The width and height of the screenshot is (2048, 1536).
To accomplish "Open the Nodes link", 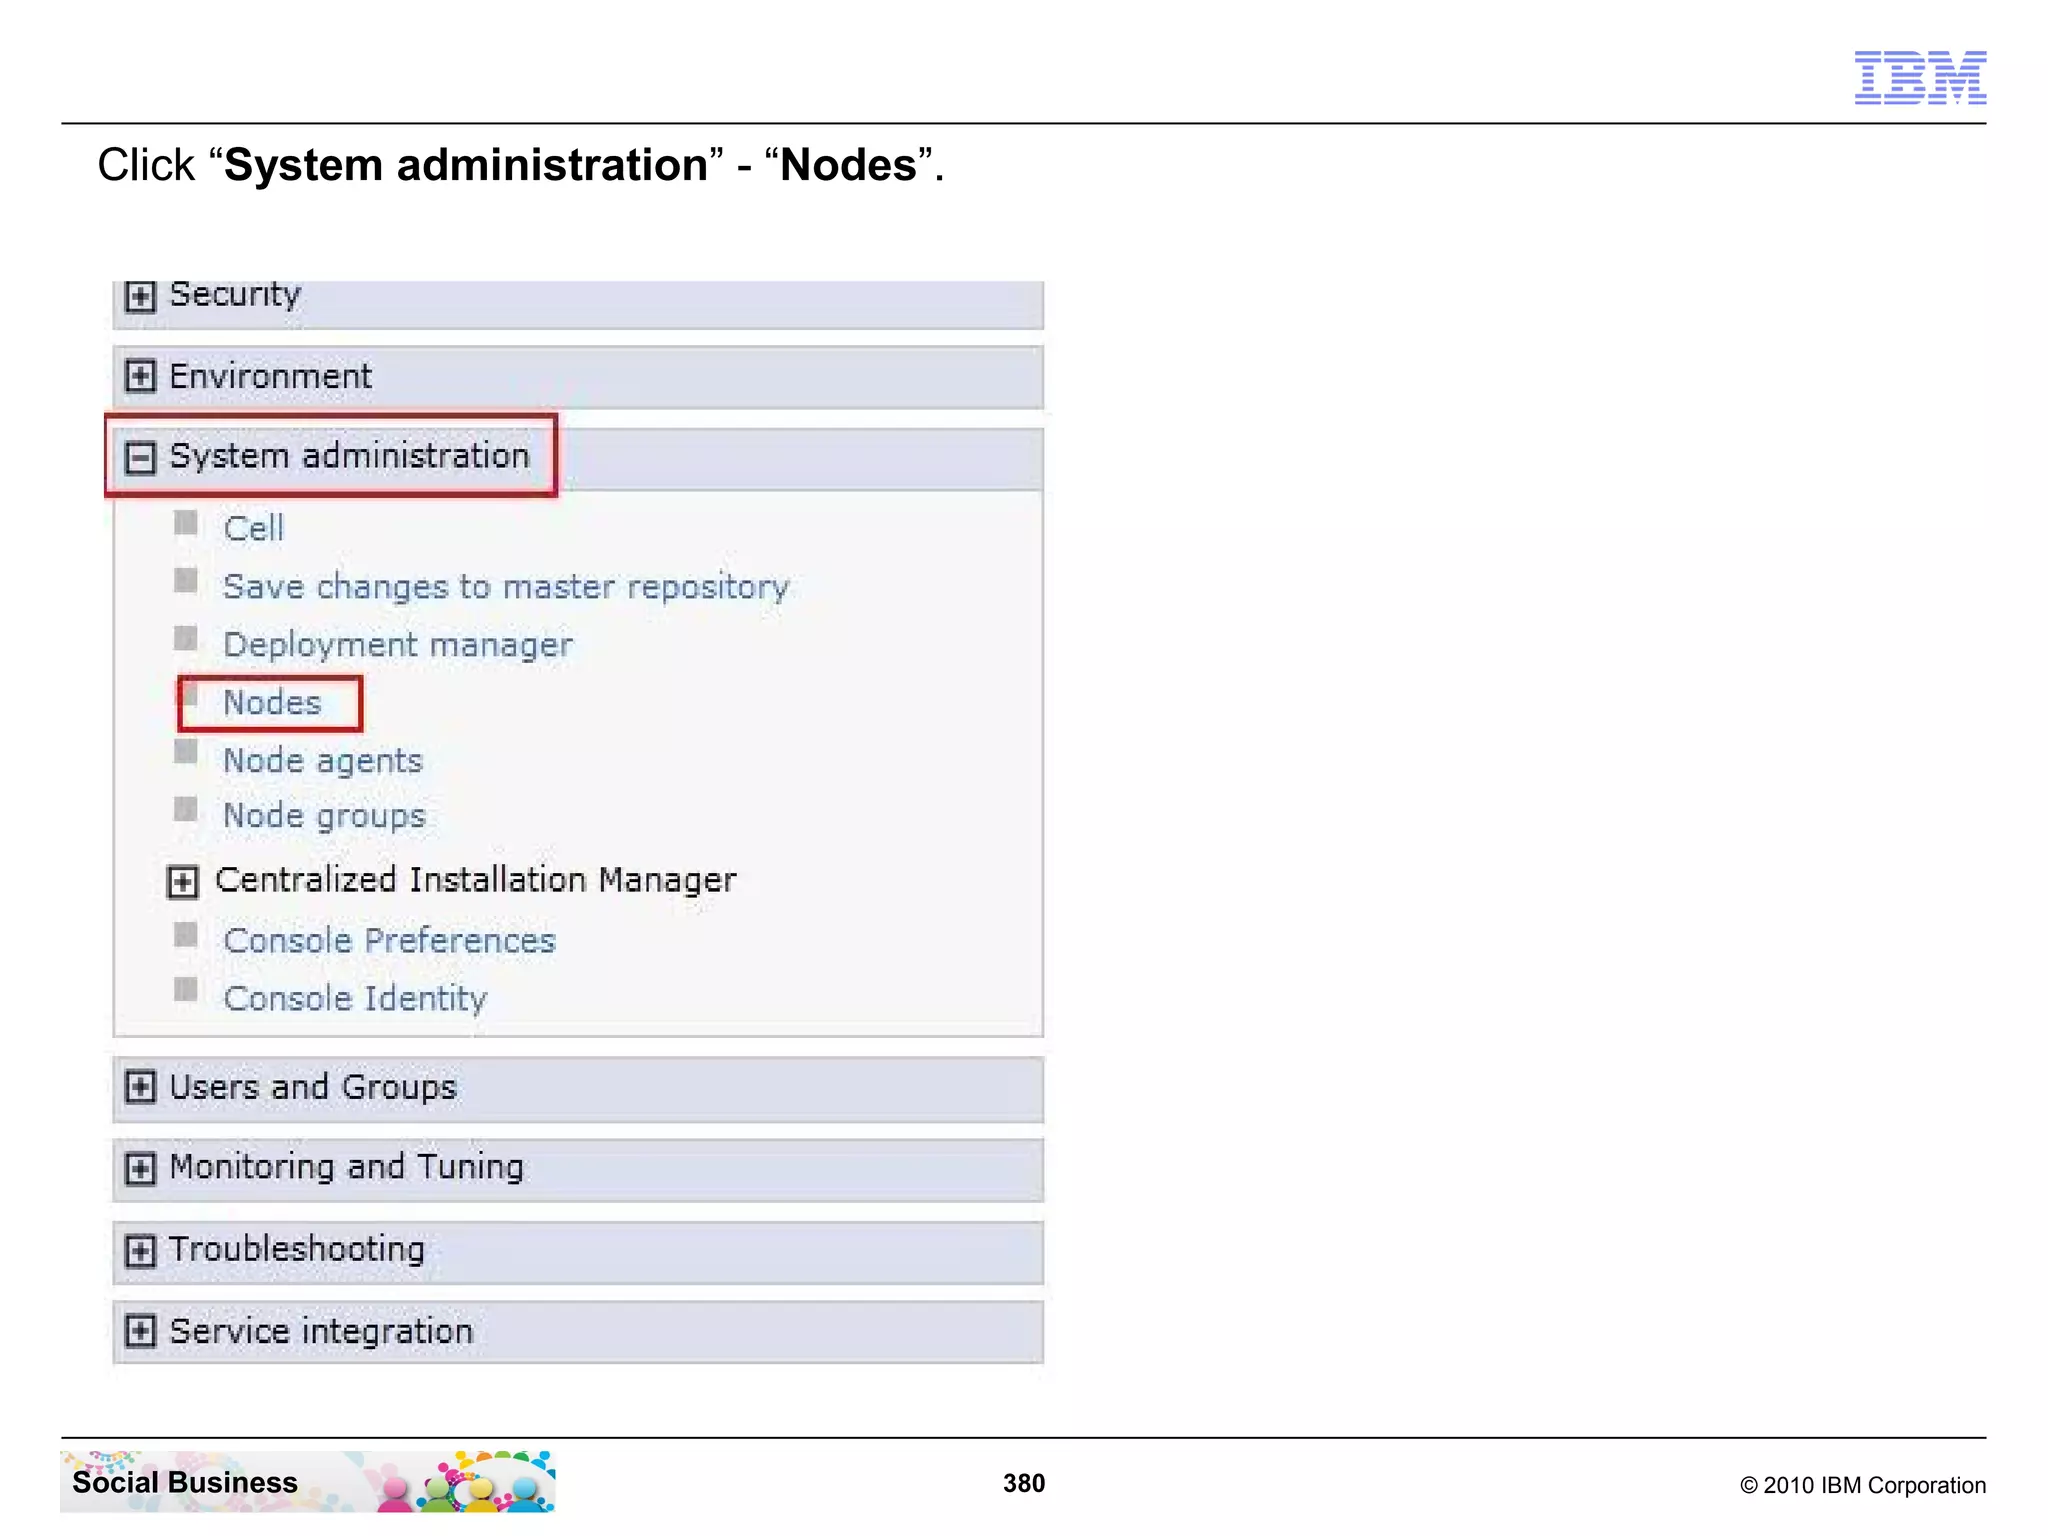I will tap(272, 702).
